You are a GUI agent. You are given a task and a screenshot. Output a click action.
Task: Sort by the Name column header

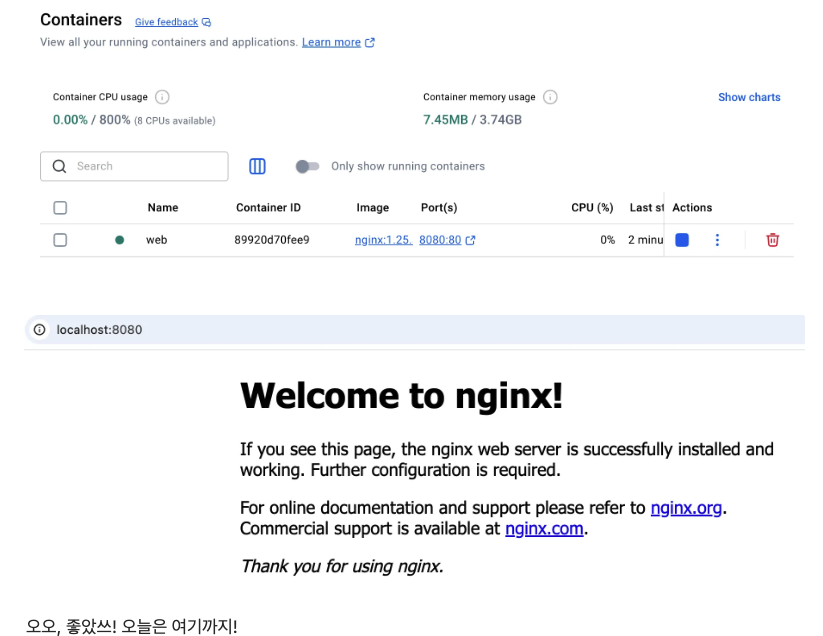coord(163,208)
